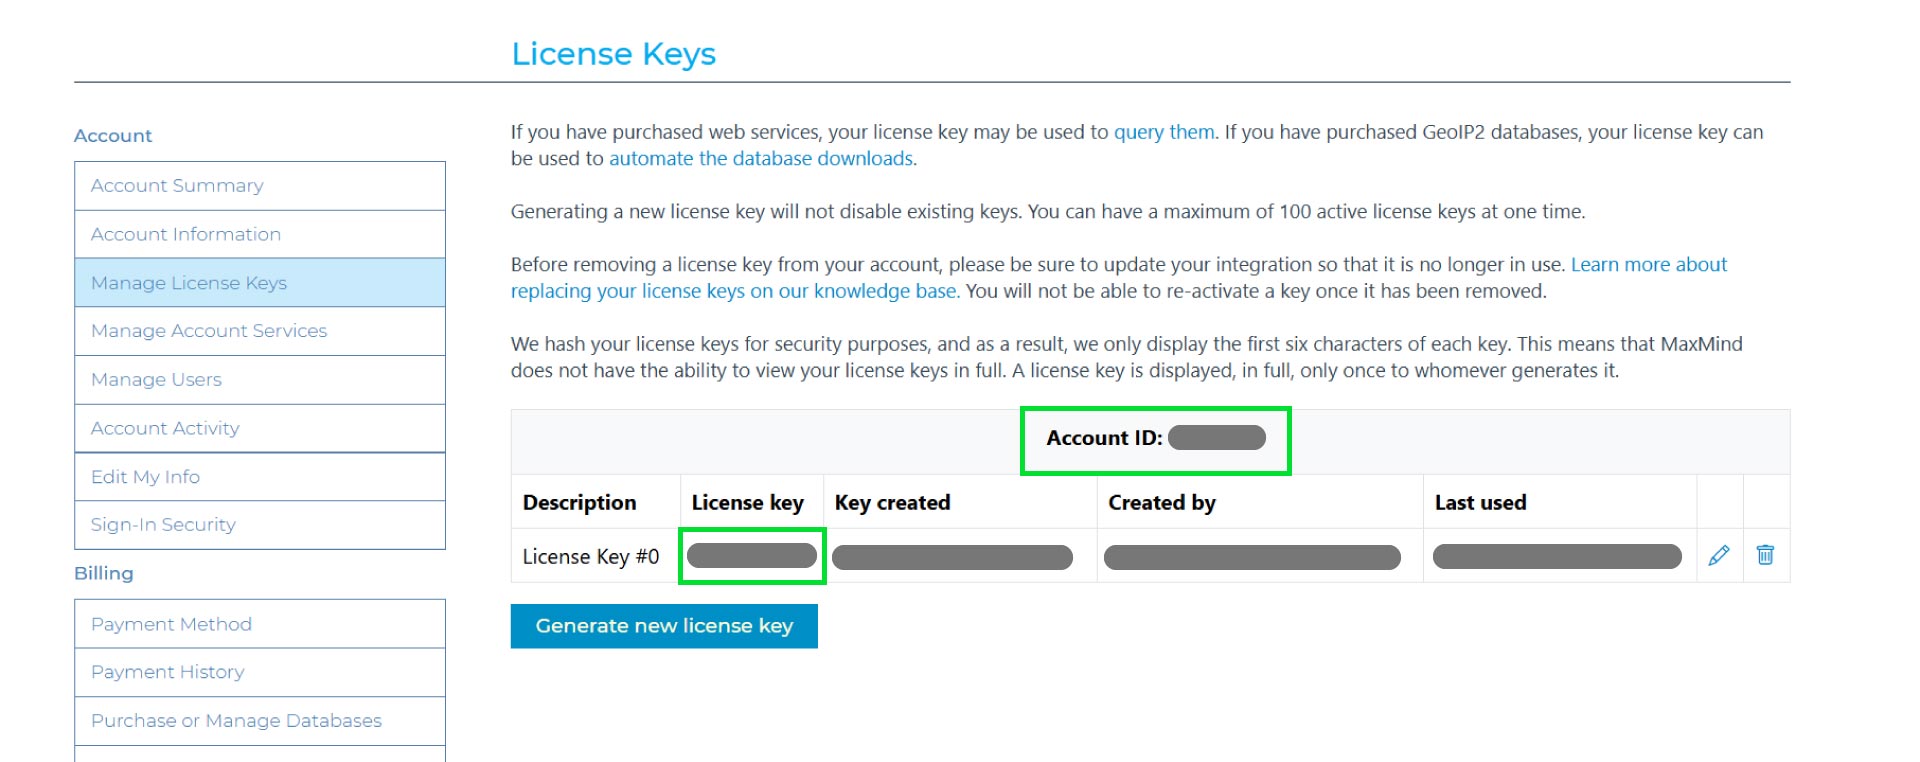Open the knowledge base link about replacing license keys
The height and width of the screenshot is (762, 1920).
[733, 291]
